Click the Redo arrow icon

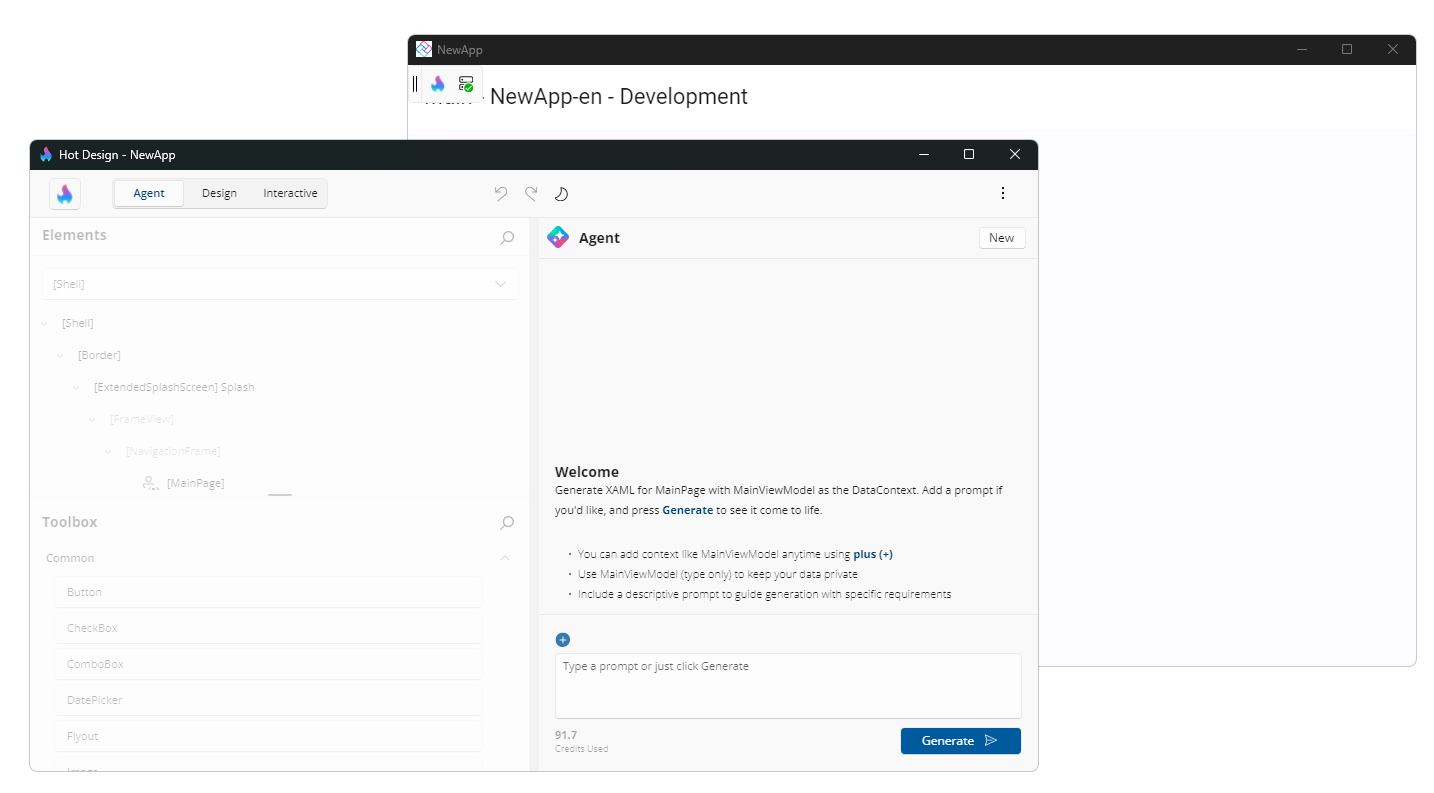tap(531, 194)
